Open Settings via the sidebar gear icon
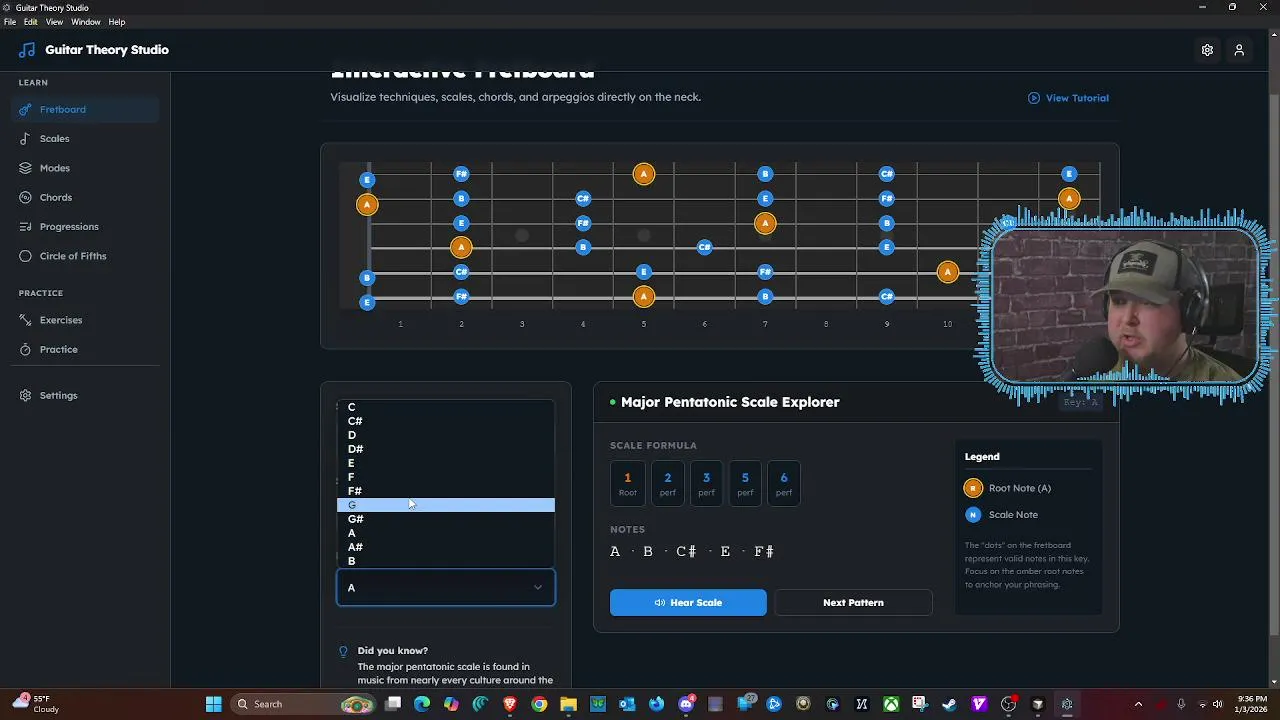Viewport: 1280px width, 720px height. click(x=26, y=395)
